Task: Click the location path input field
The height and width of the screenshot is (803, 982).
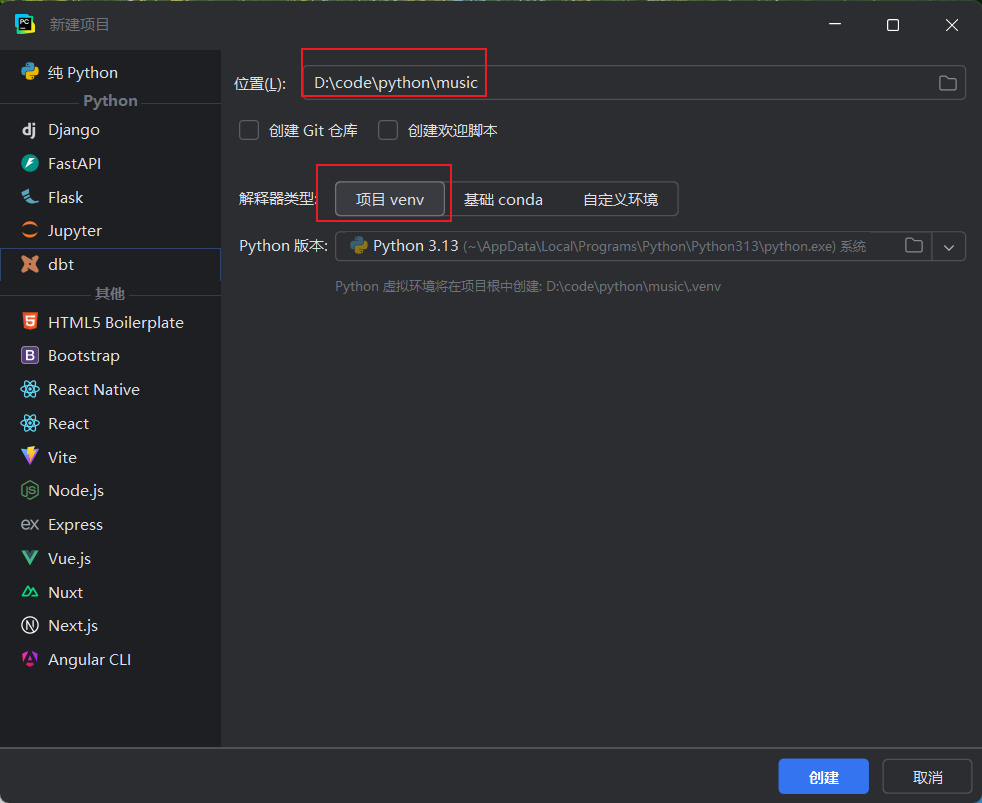Action: tap(634, 83)
